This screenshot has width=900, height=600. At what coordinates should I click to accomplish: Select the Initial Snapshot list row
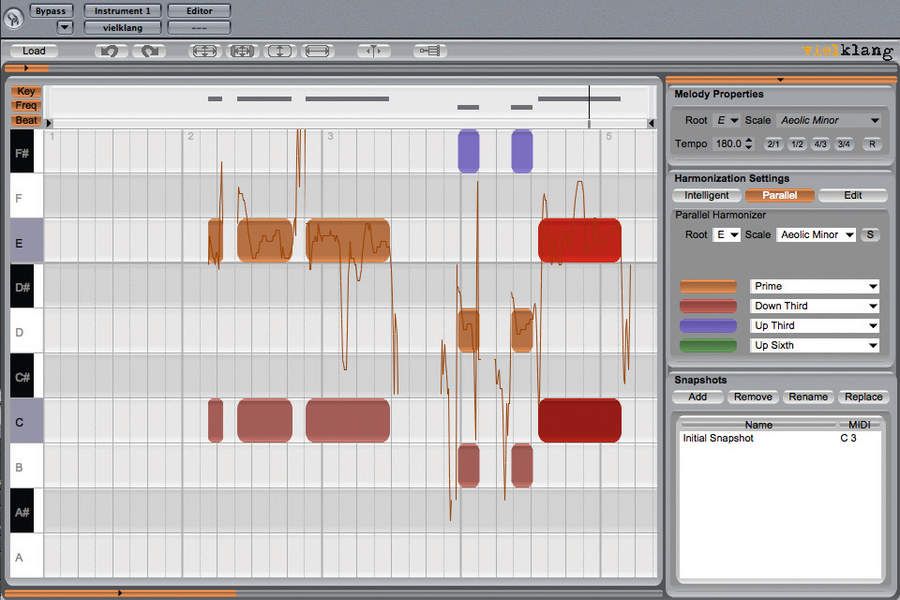pyautogui.click(x=779, y=438)
